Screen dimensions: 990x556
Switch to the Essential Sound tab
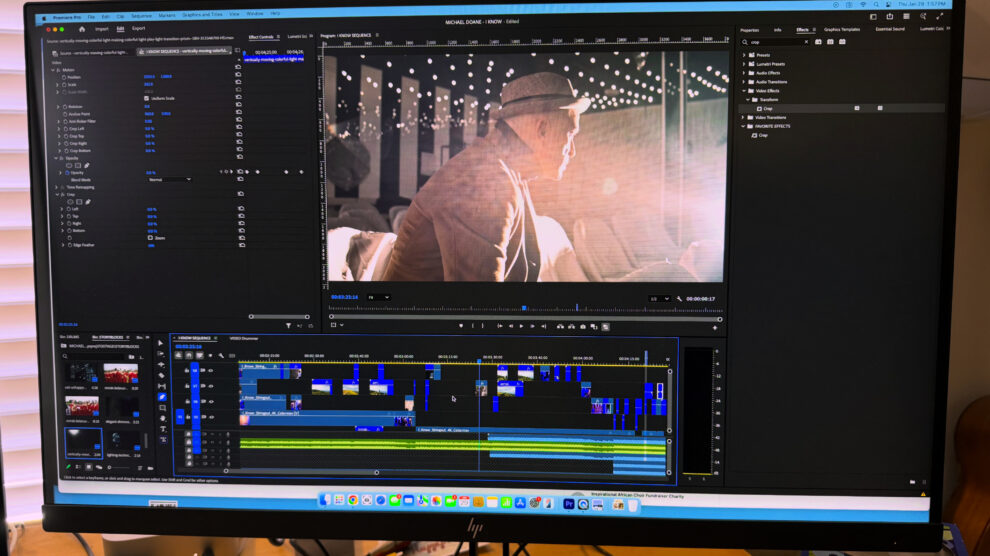click(x=889, y=29)
